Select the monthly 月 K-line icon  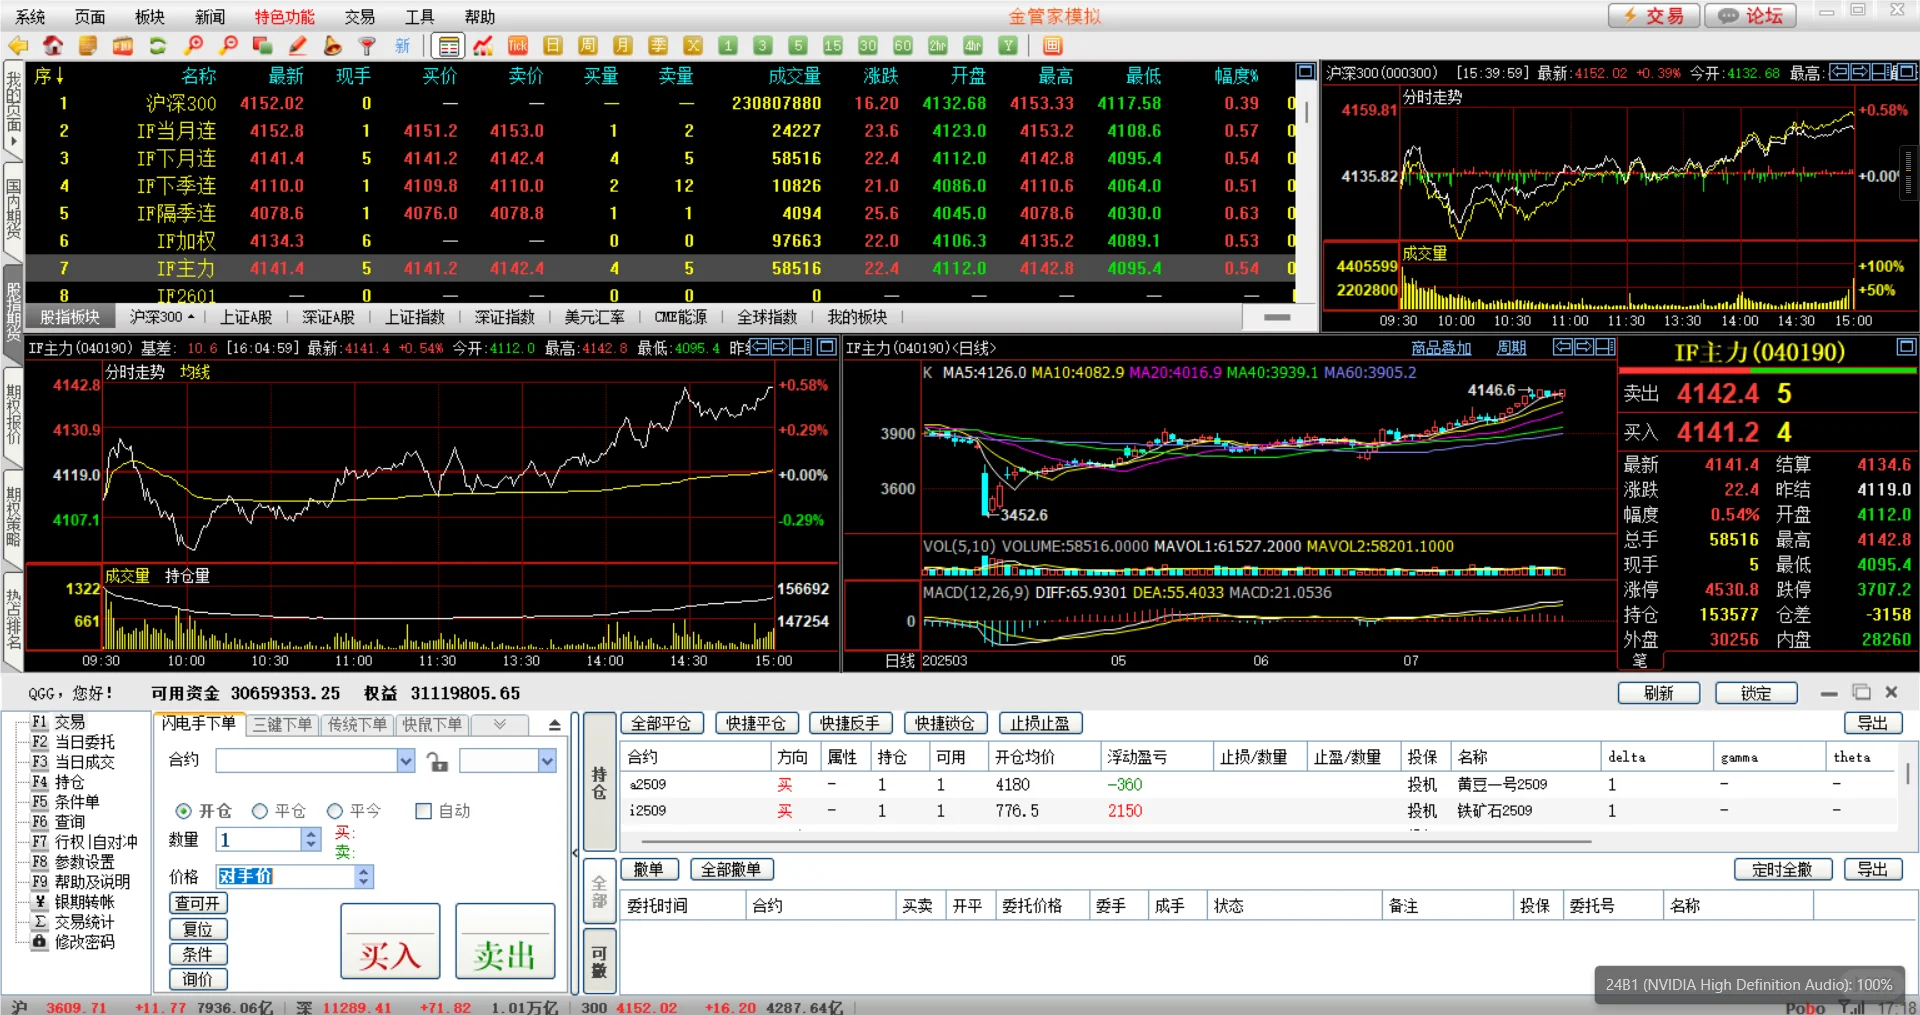tap(623, 46)
